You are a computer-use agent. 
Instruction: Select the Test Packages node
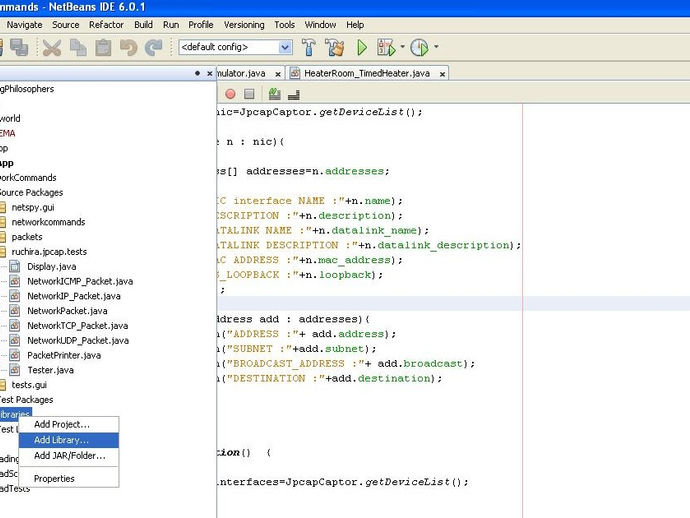pyautogui.click(x=26, y=400)
